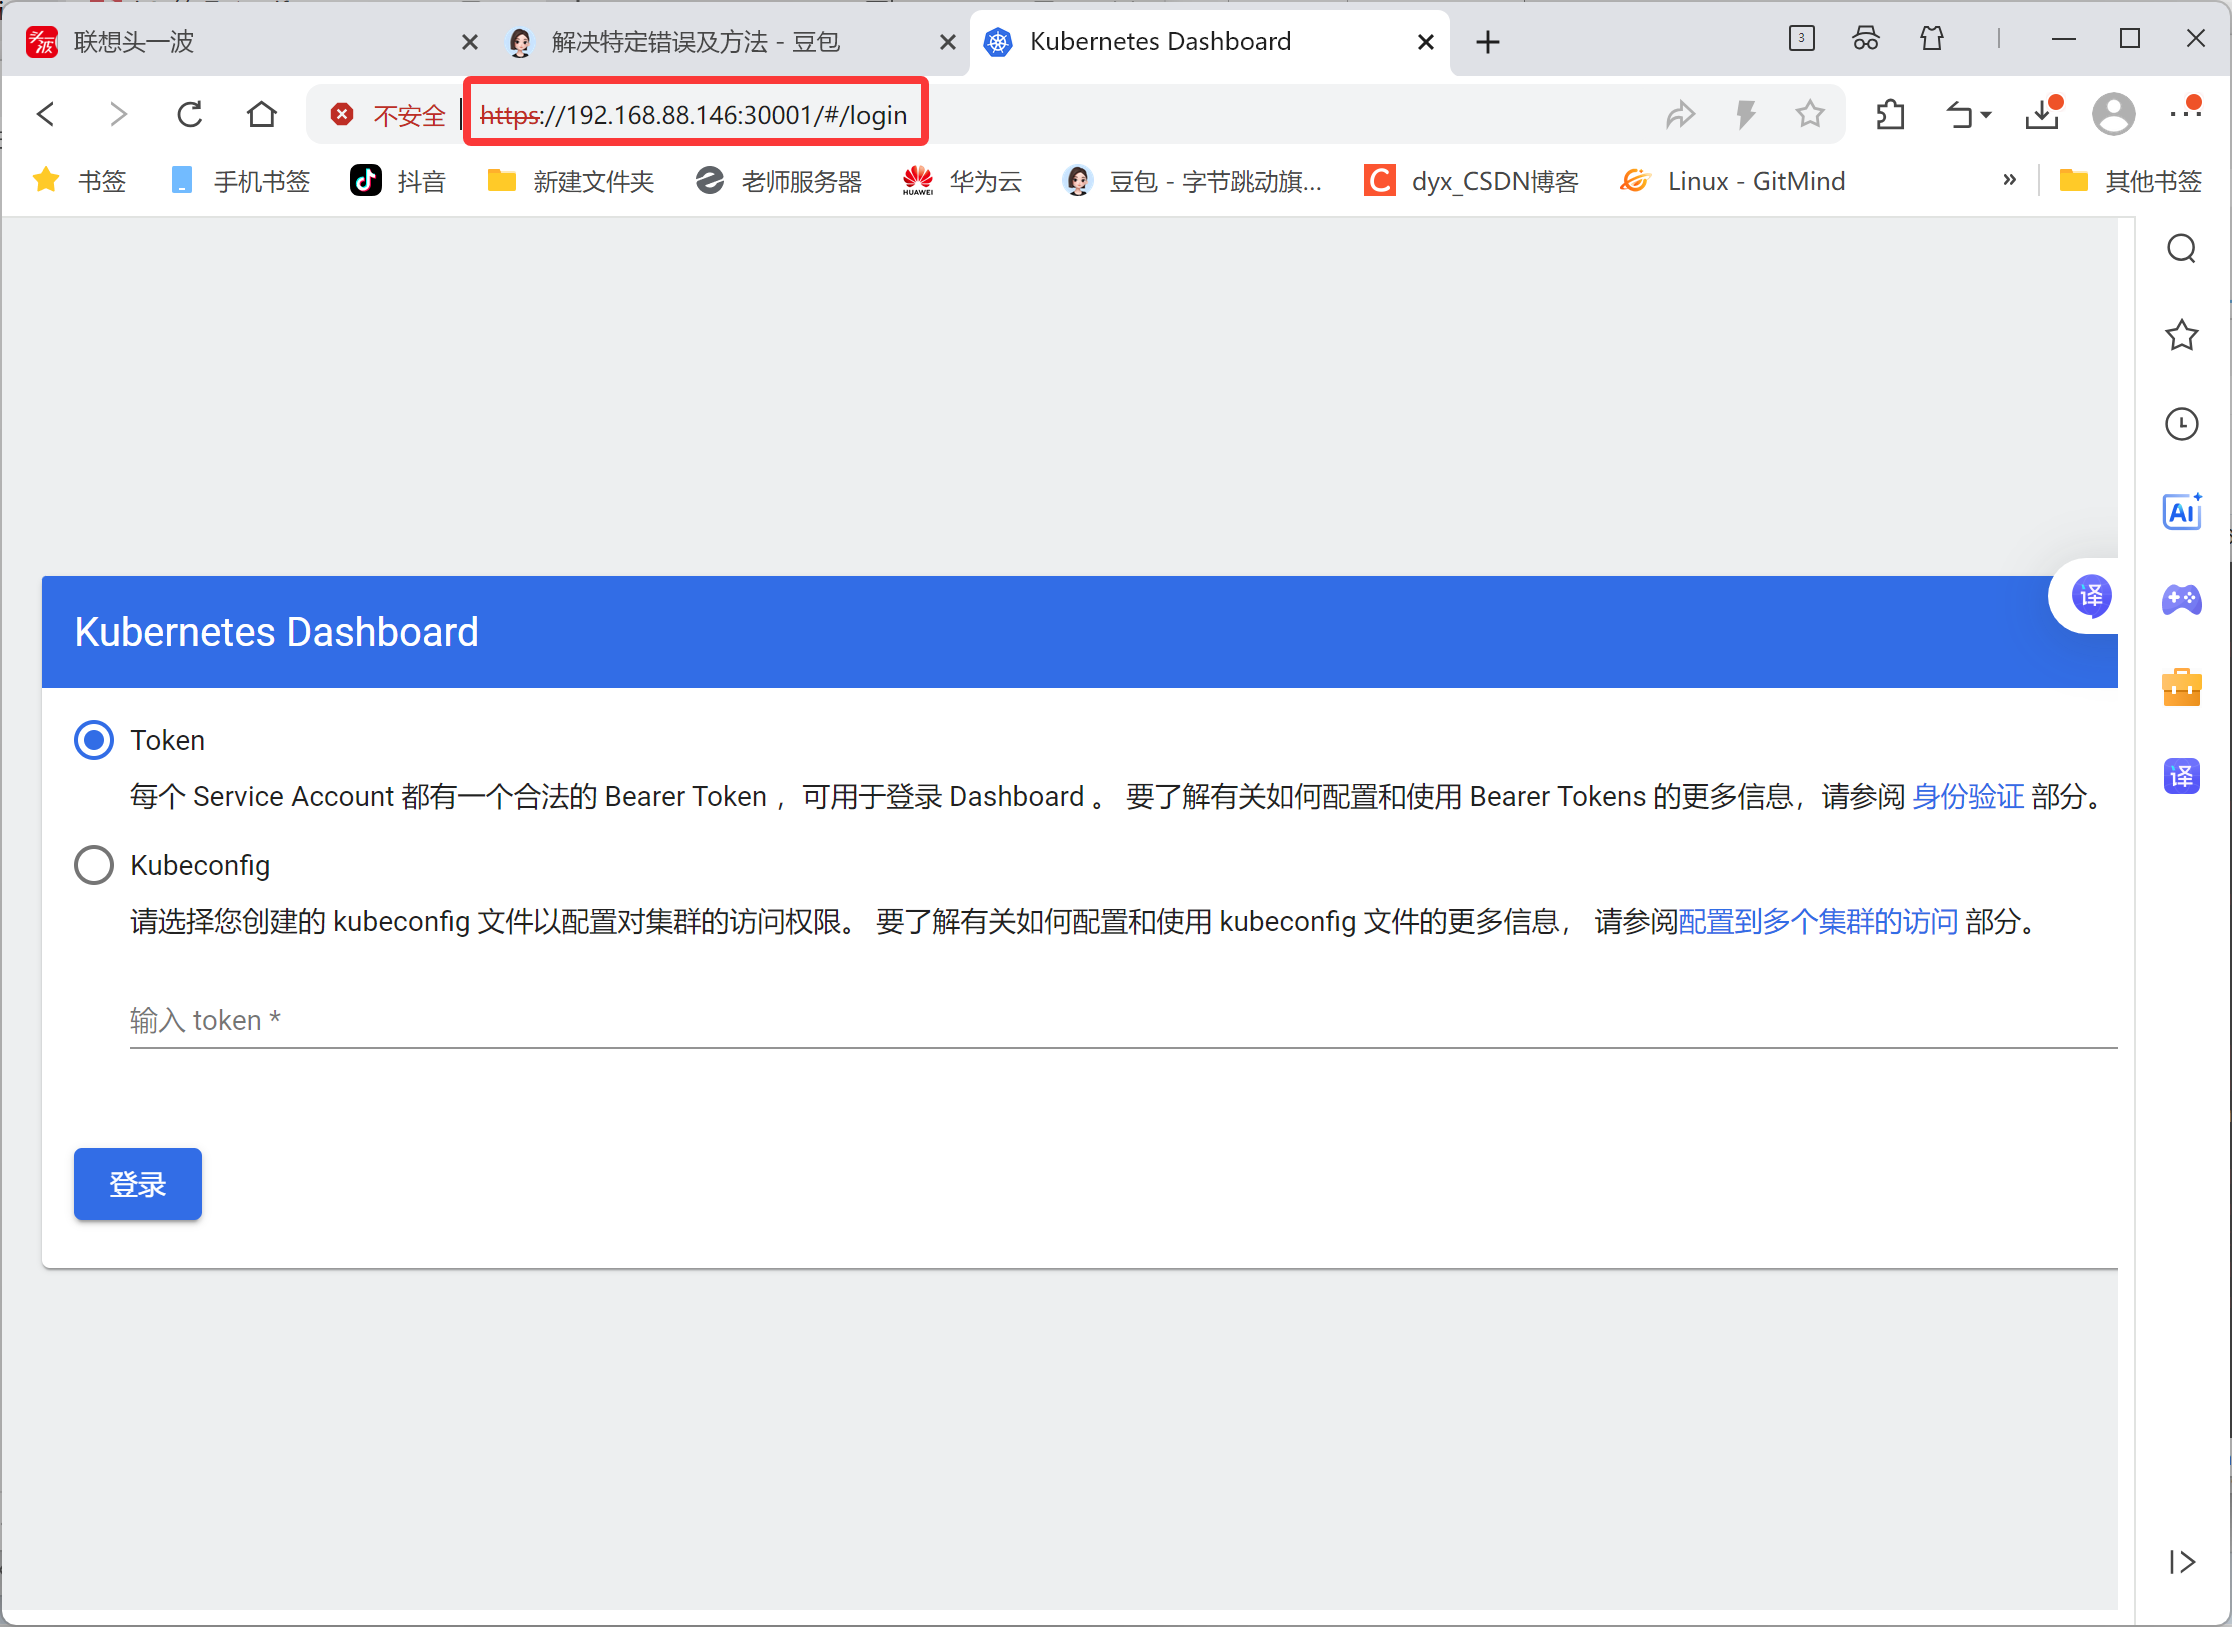
Task: Open the 配置到多个集群的访问 link
Action: pyautogui.click(x=1817, y=922)
